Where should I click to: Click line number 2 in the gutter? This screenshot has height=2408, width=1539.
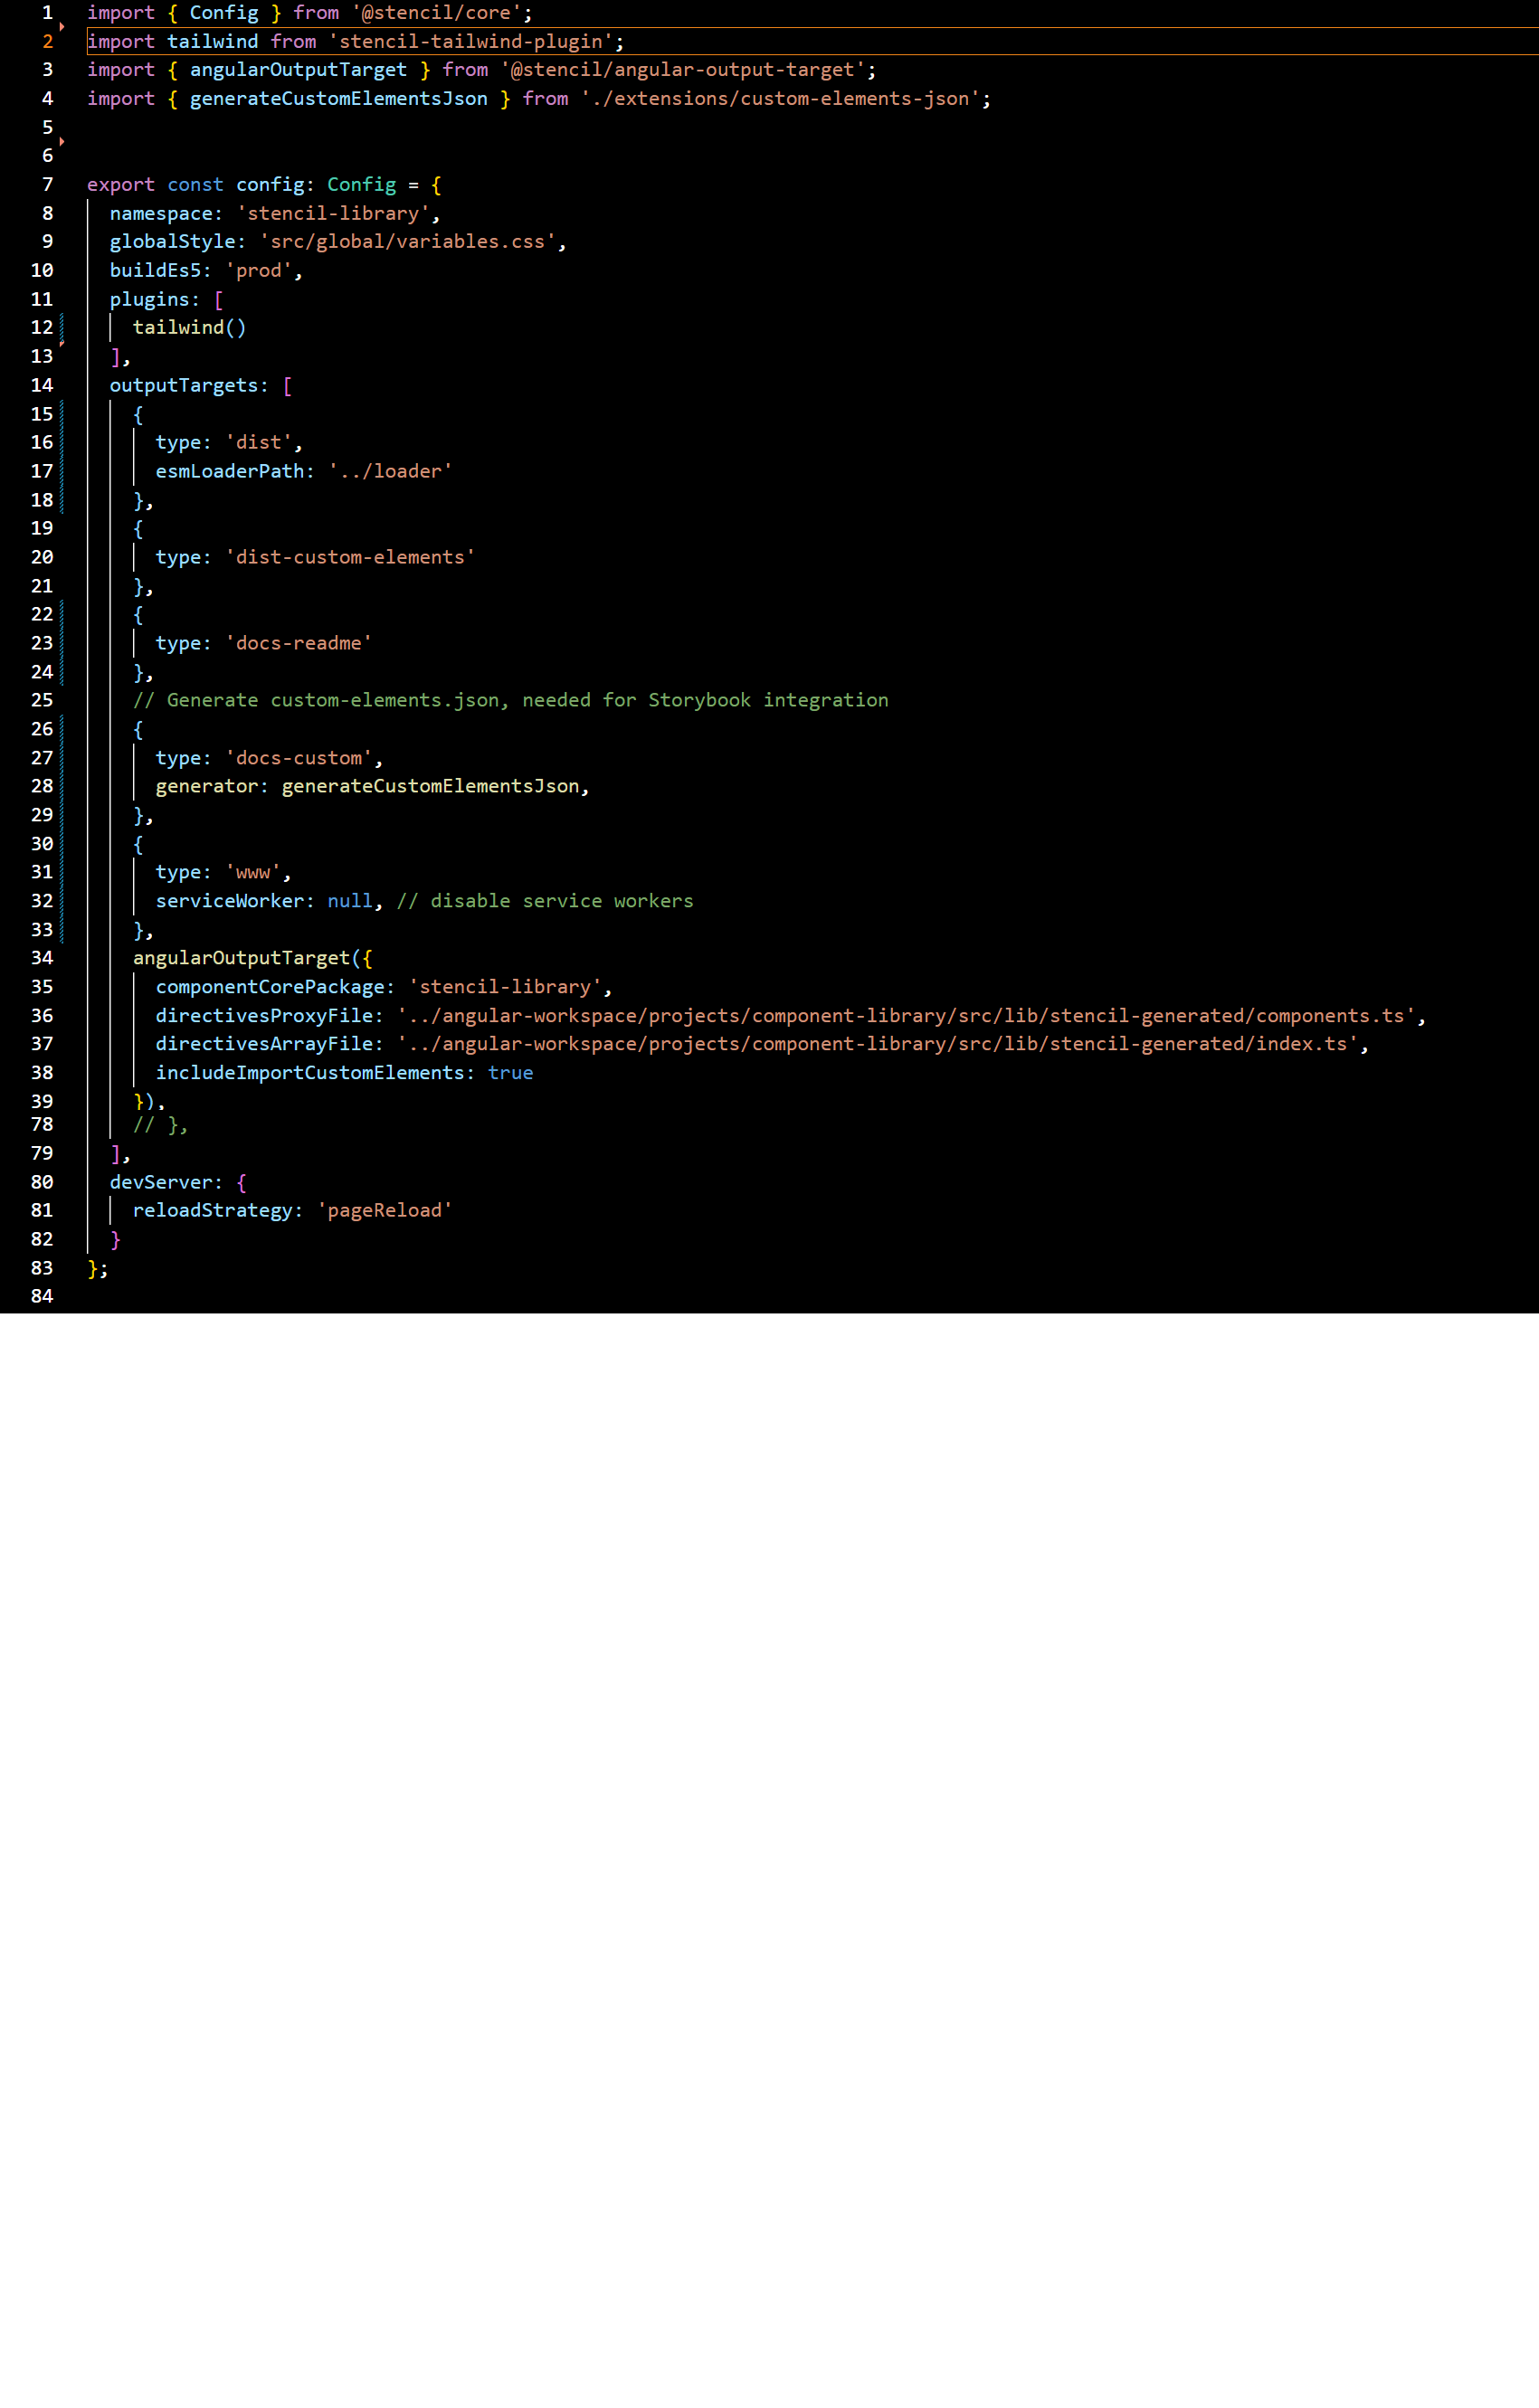coord(47,42)
